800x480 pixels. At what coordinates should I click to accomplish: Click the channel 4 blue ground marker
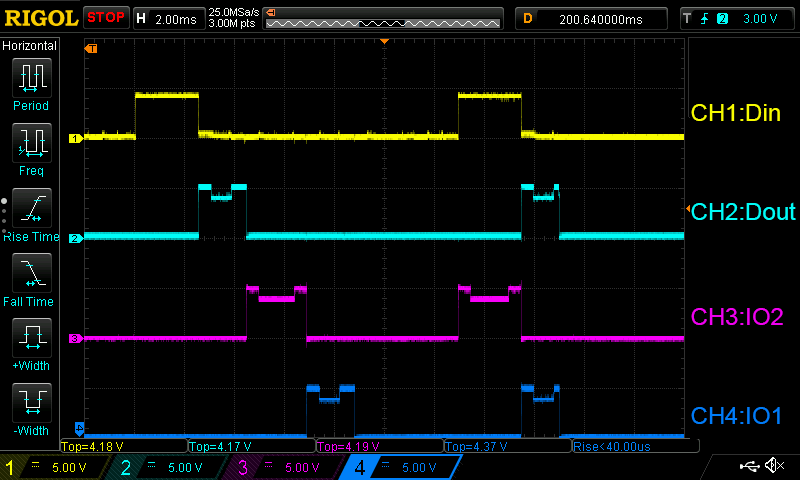pos(80,427)
